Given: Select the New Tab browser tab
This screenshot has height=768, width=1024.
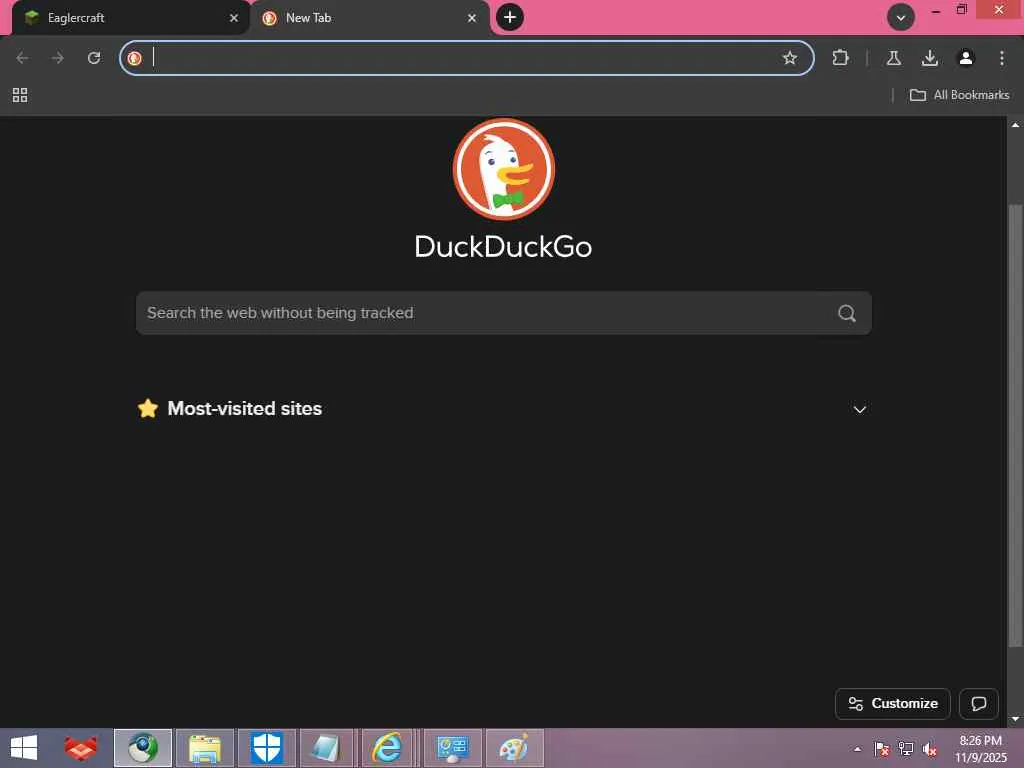Looking at the screenshot, I should coord(369,18).
